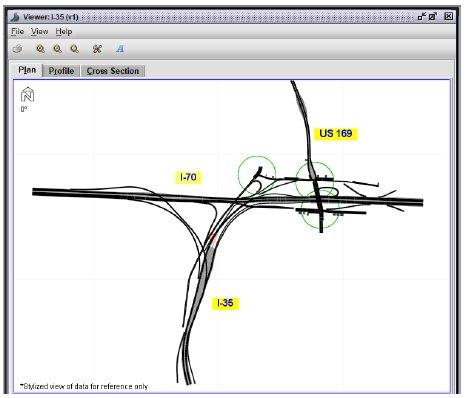The image size is (465, 398).
Task: Click the shrink window icon in title bar
Action: [422, 16]
